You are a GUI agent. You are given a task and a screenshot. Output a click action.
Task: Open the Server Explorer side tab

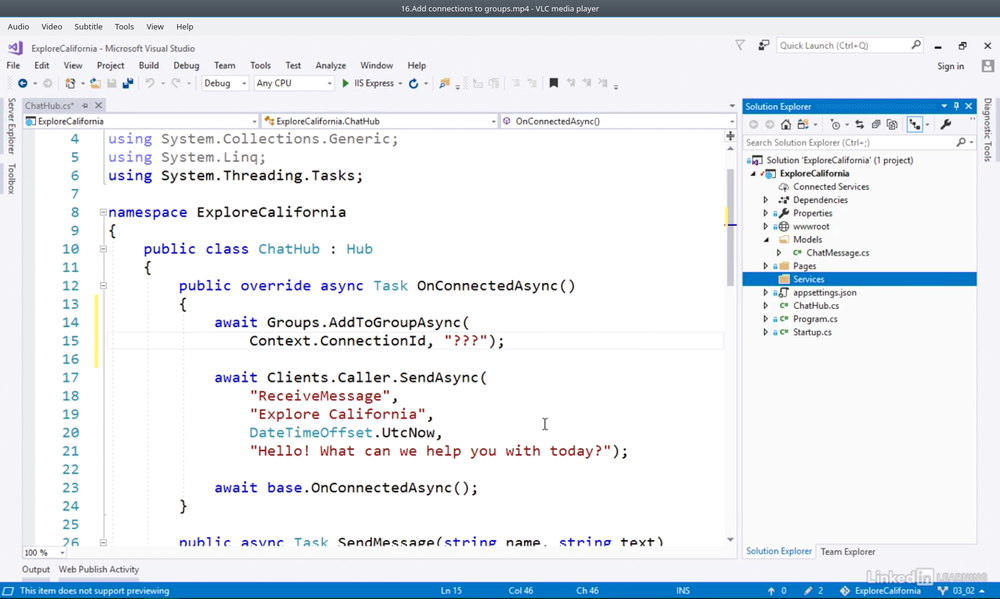(x=11, y=126)
